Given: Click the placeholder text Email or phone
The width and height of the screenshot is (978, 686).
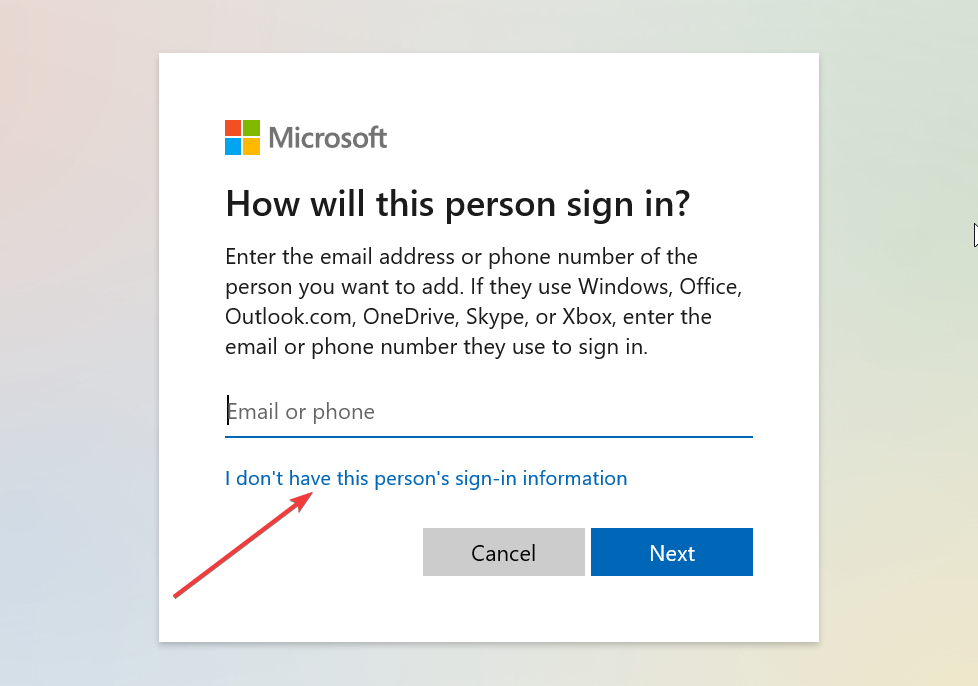Looking at the screenshot, I should pyautogui.click(x=301, y=410).
